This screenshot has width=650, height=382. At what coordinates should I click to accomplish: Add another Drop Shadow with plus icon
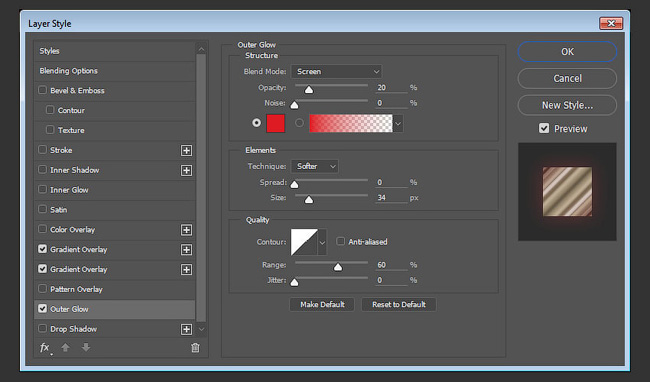coord(187,329)
